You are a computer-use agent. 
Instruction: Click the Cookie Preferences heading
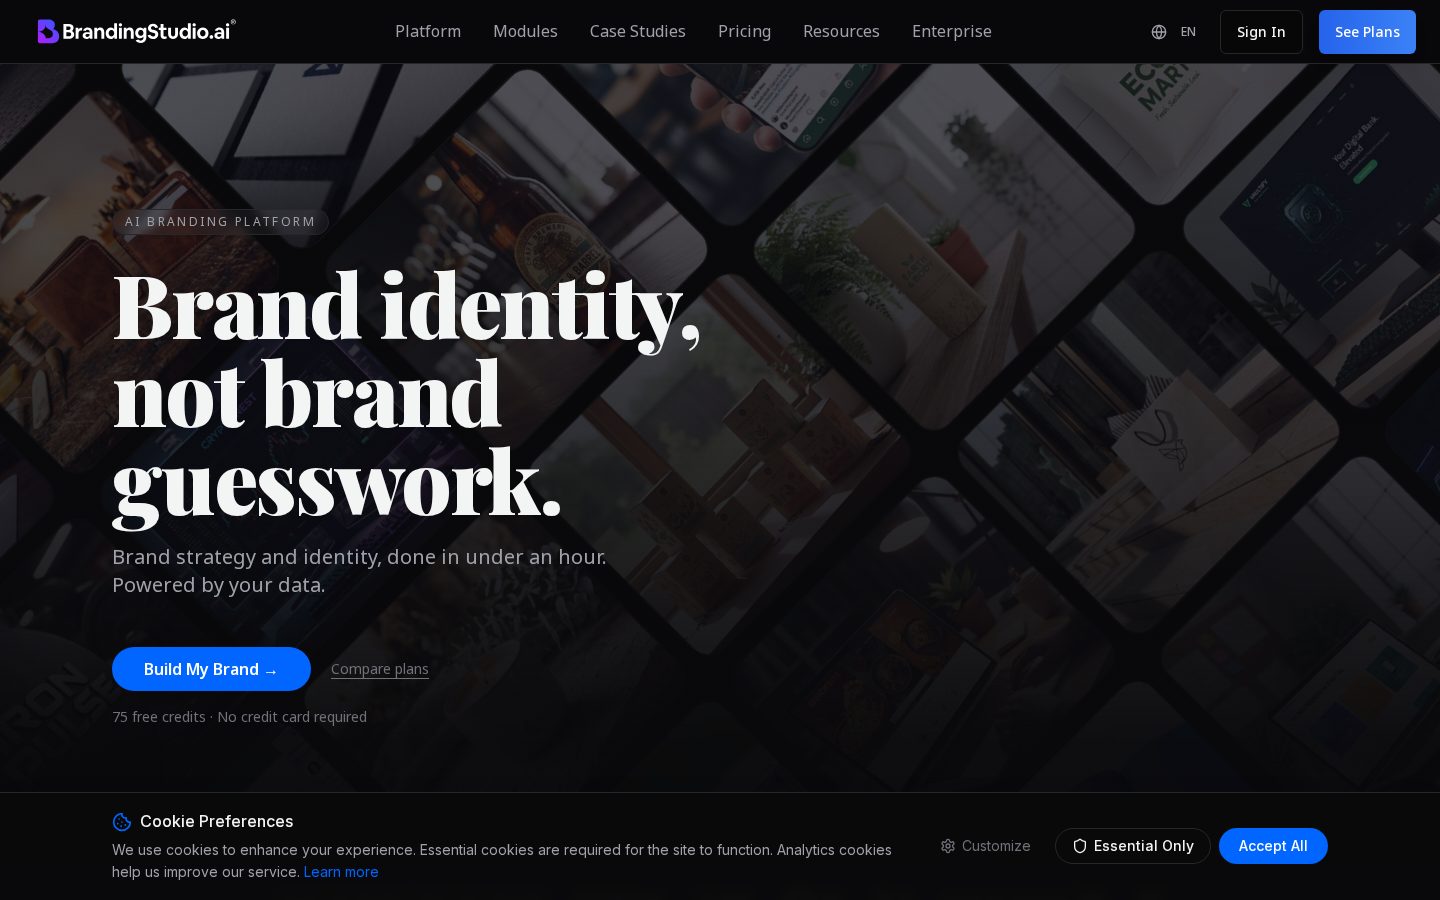click(217, 821)
